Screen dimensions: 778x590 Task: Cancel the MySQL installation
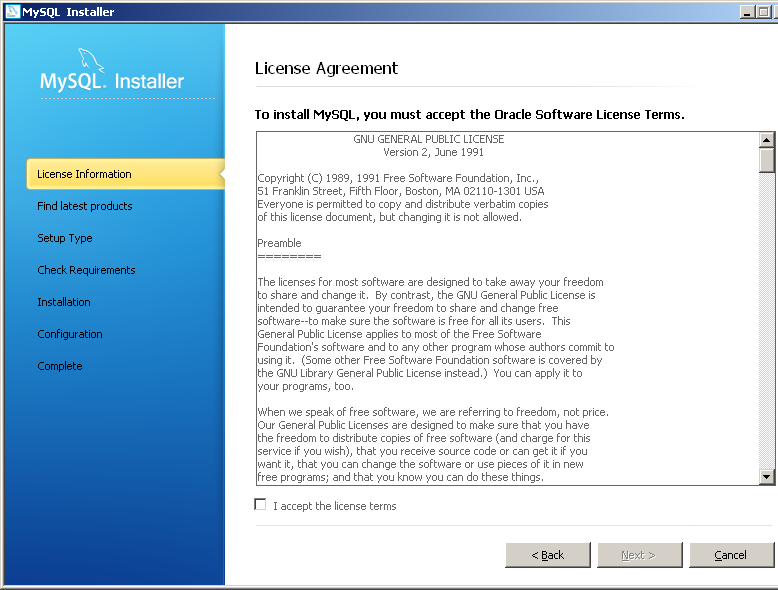(731, 555)
